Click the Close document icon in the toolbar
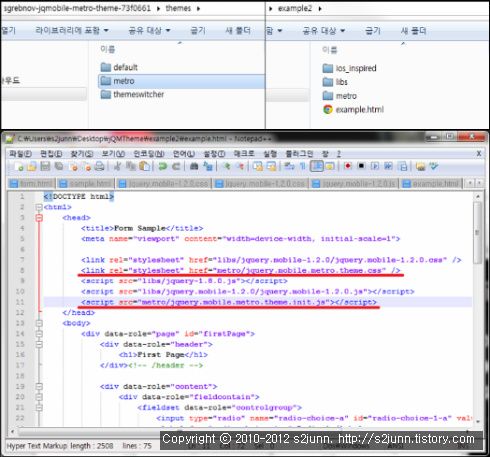Screen dimensions: 490x457 click(73, 166)
